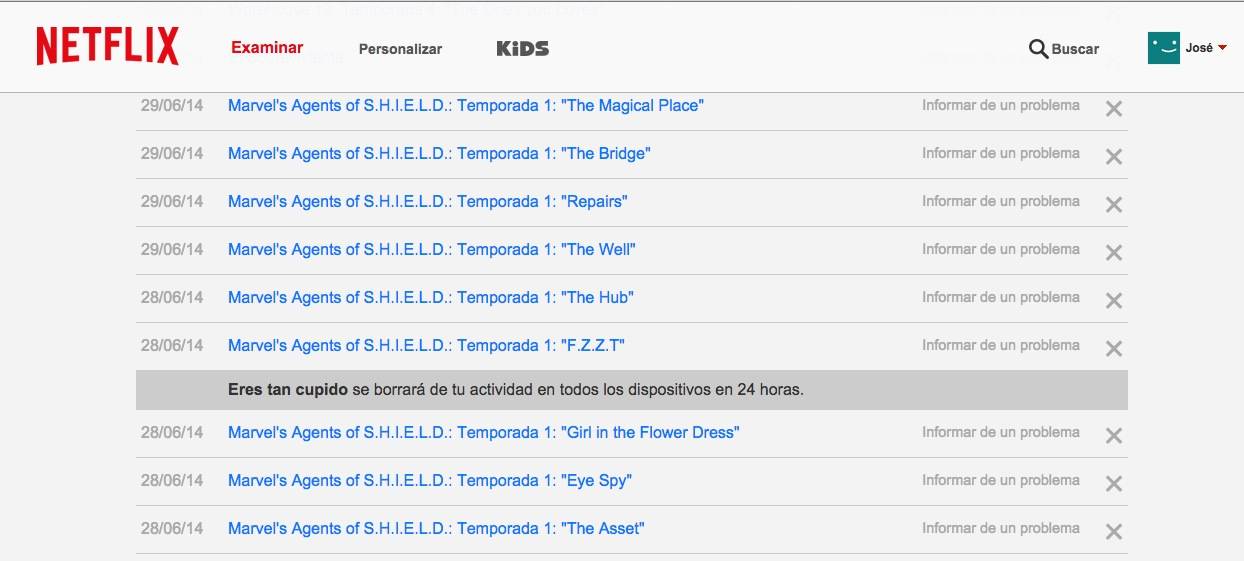Screen dimensions: 1244x561
Task: Delete the "F.Z.Z.T" entry with X
Action: [1114, 348]
